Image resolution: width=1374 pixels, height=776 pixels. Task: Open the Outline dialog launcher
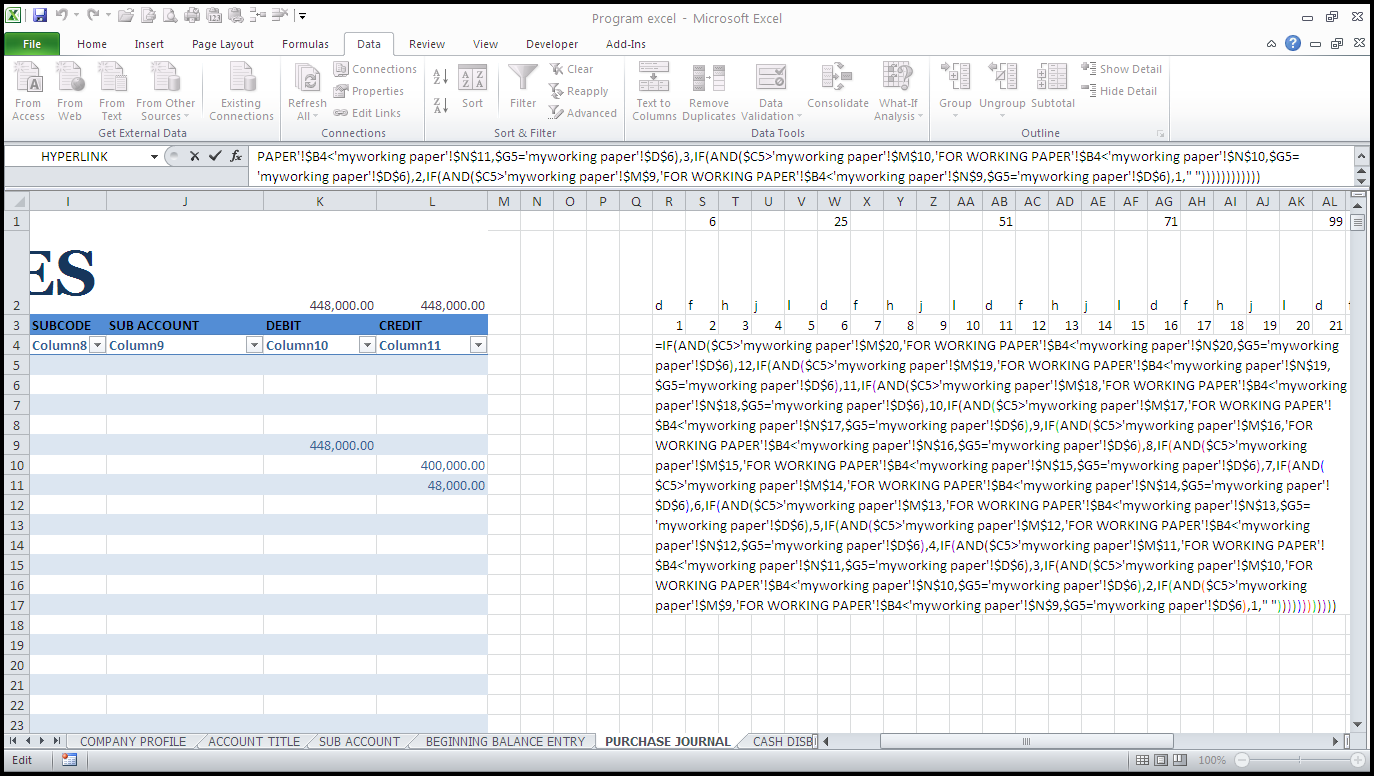[x=1161, y=133]
